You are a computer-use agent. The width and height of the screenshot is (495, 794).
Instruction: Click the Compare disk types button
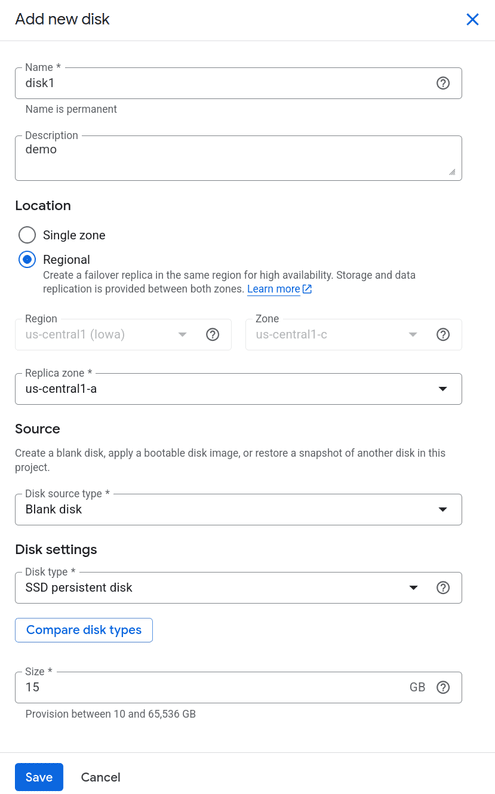click(x=84, y=630)
